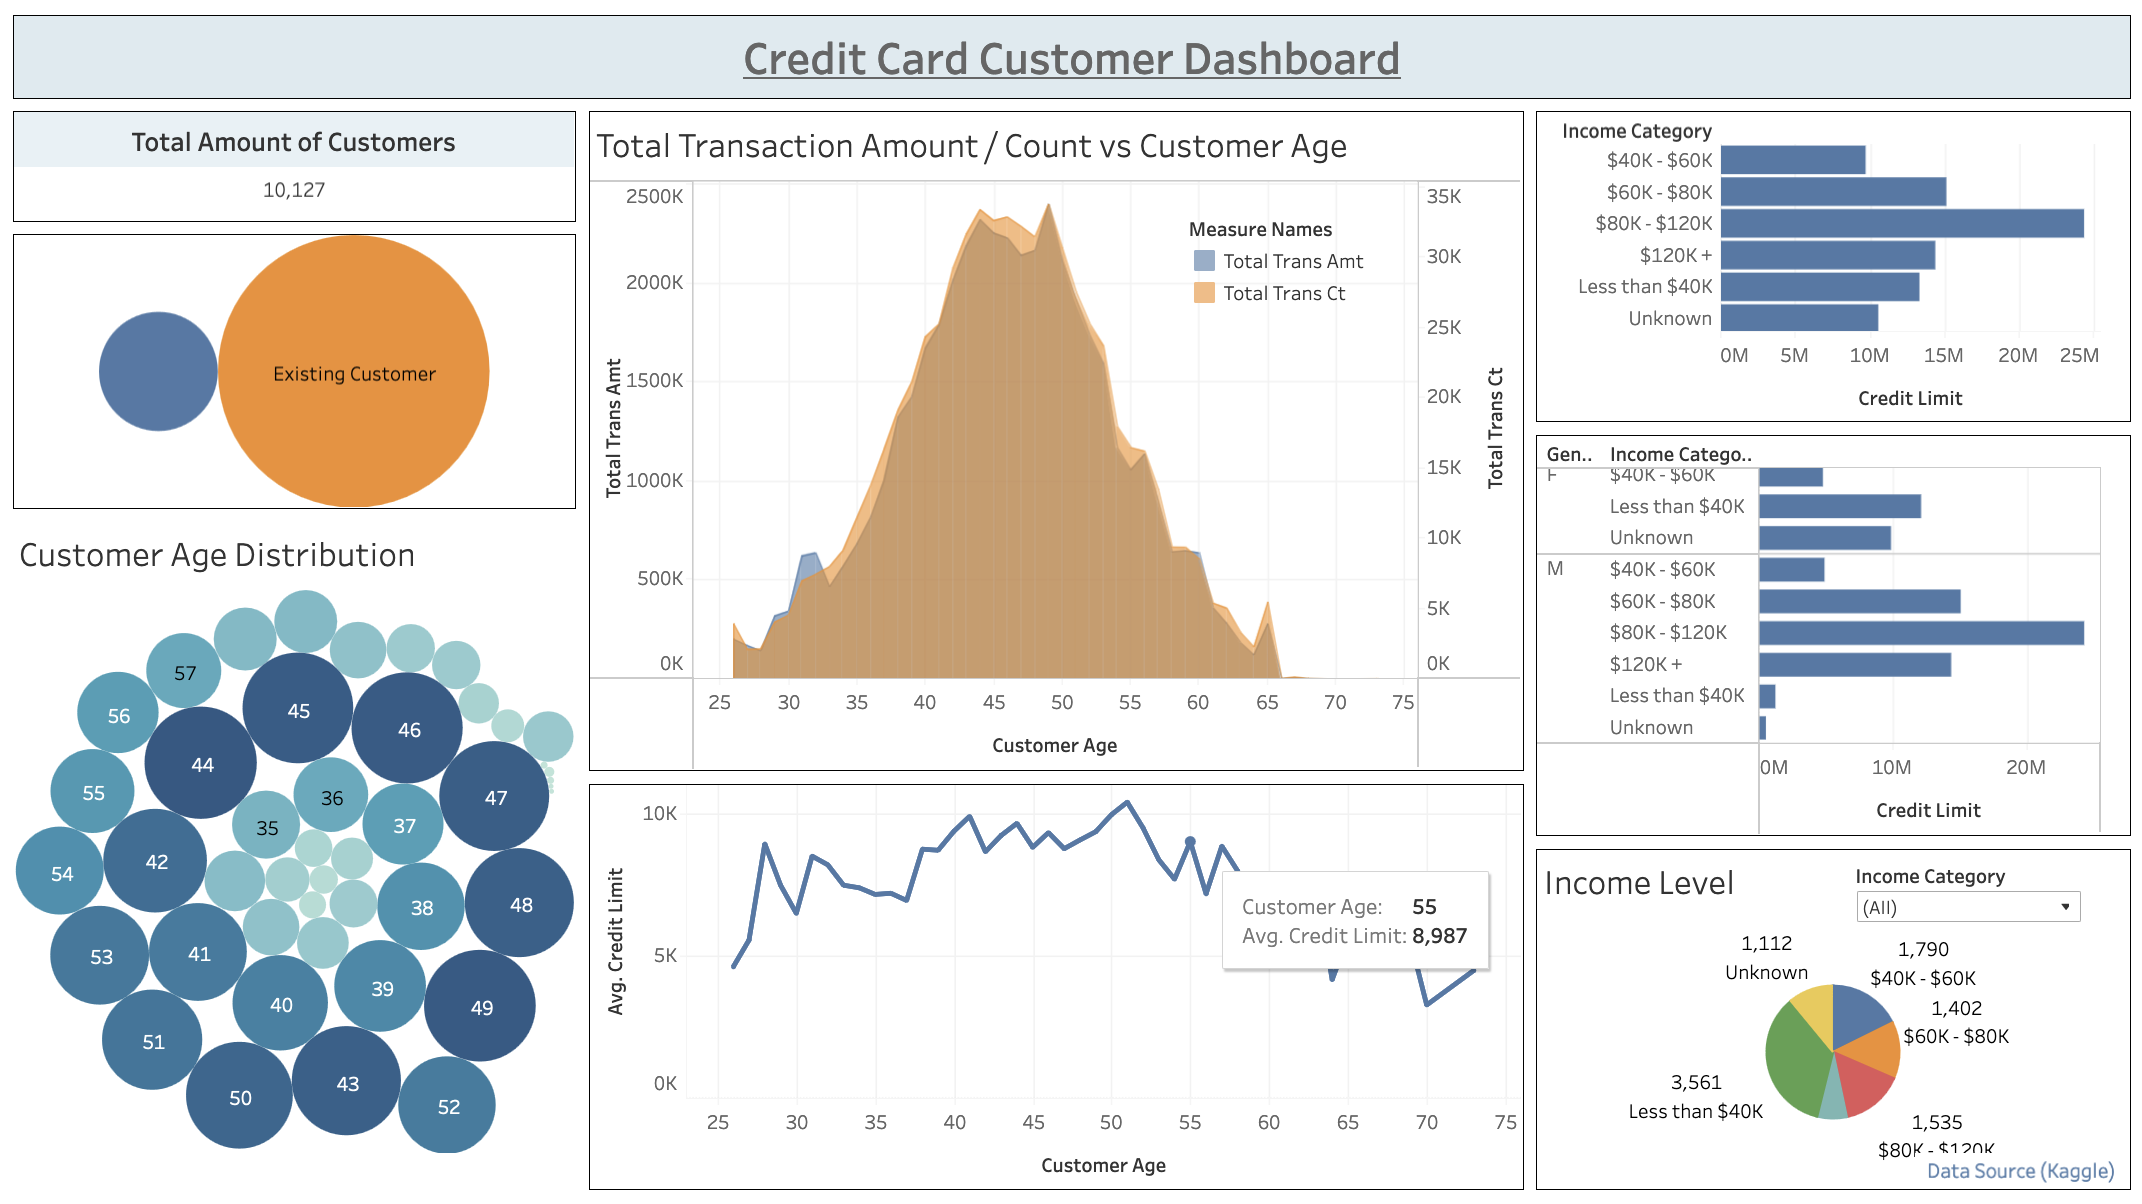Click the 10,127 total customers value
The image size is (2142, 1204).
pyautogui.click(x=294, y=190)
